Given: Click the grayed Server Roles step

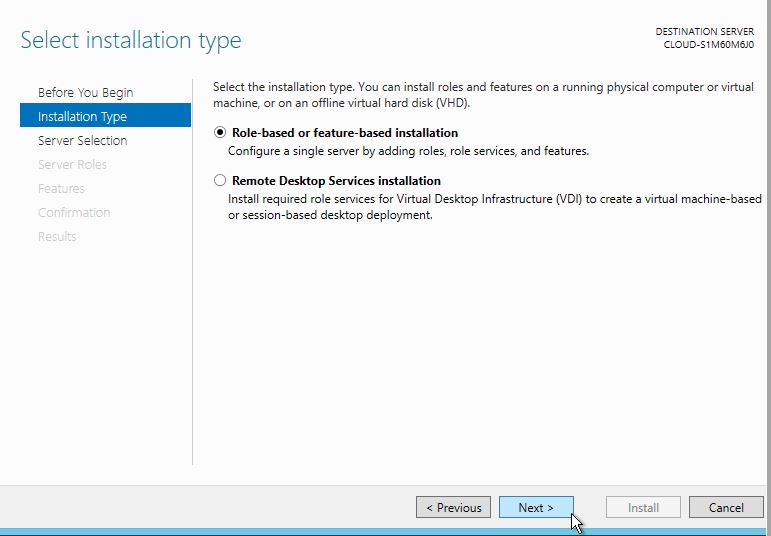Looking at the screenshot, I should pos(72,165).
